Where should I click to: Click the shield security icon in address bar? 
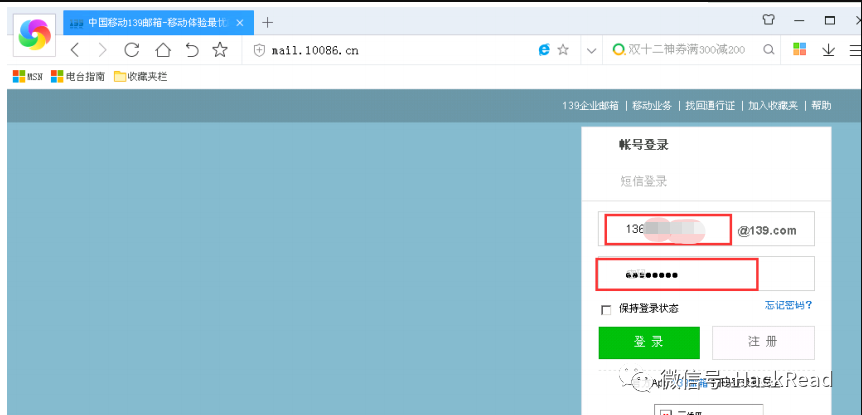[x=259, y=51]
